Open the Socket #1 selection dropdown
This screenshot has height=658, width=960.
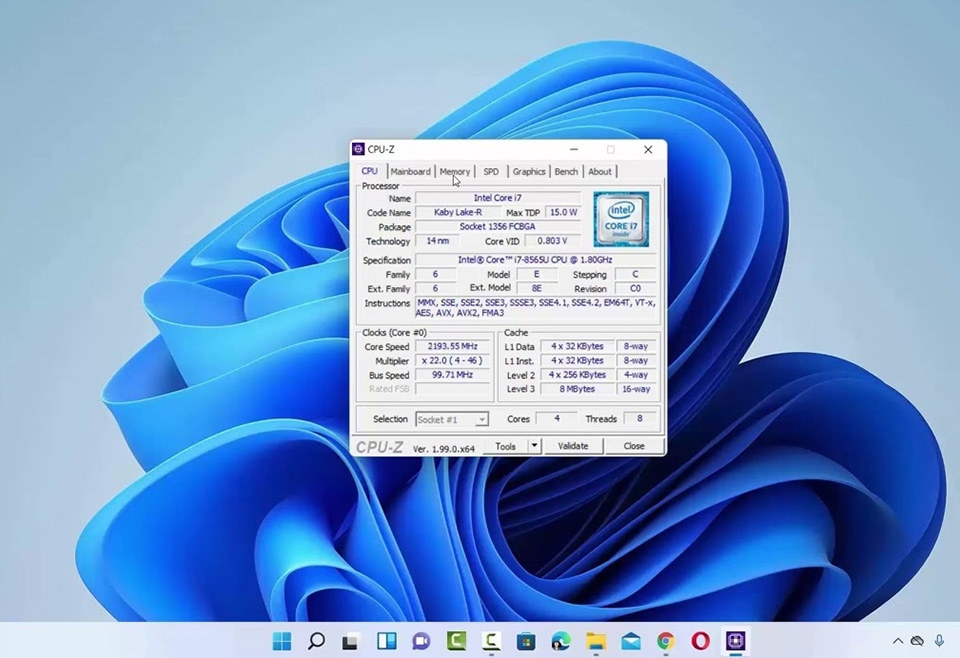point(452,419)
